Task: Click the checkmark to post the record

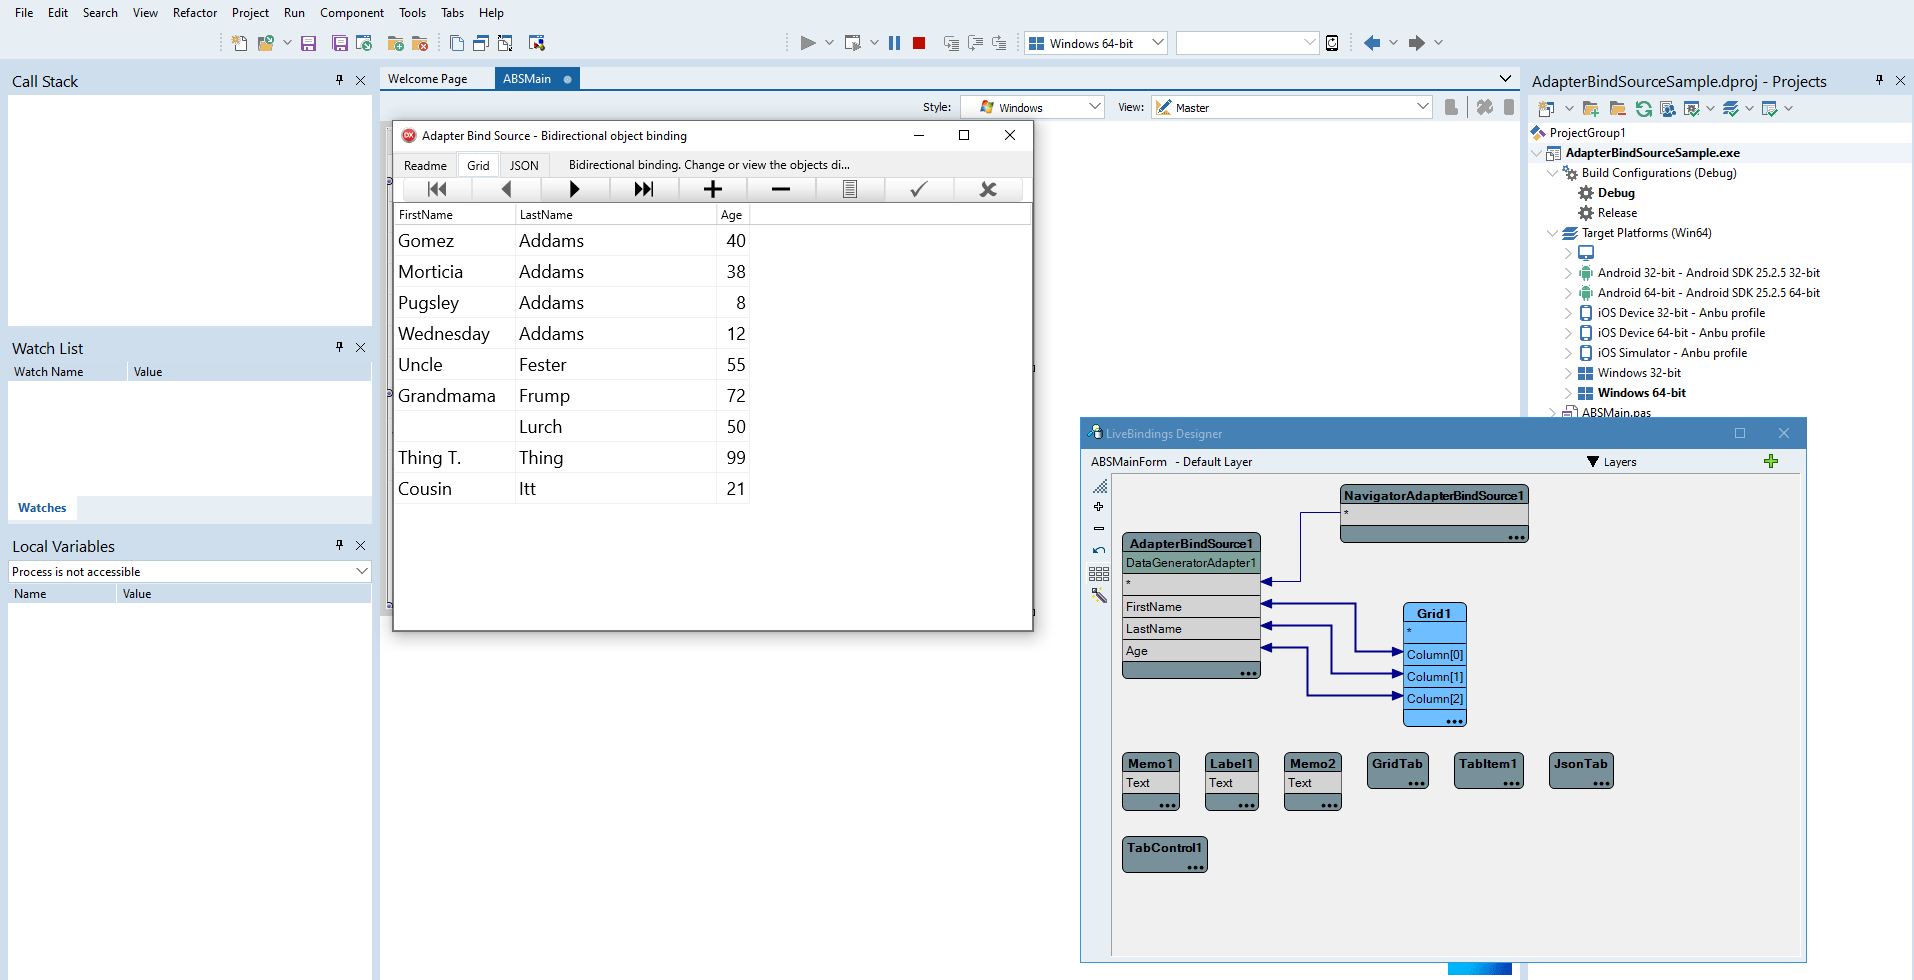Action: (917, 189)
